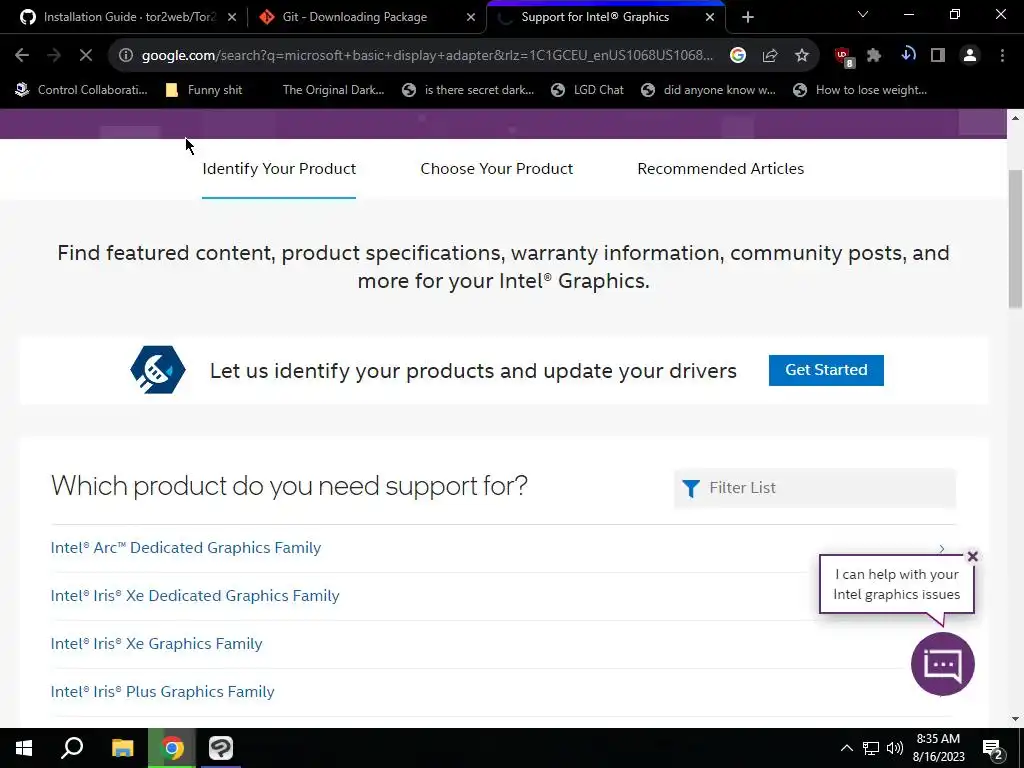Select Recommended Articles tab
Viewport: 1024px width, 768px height.
pos(720,169)
